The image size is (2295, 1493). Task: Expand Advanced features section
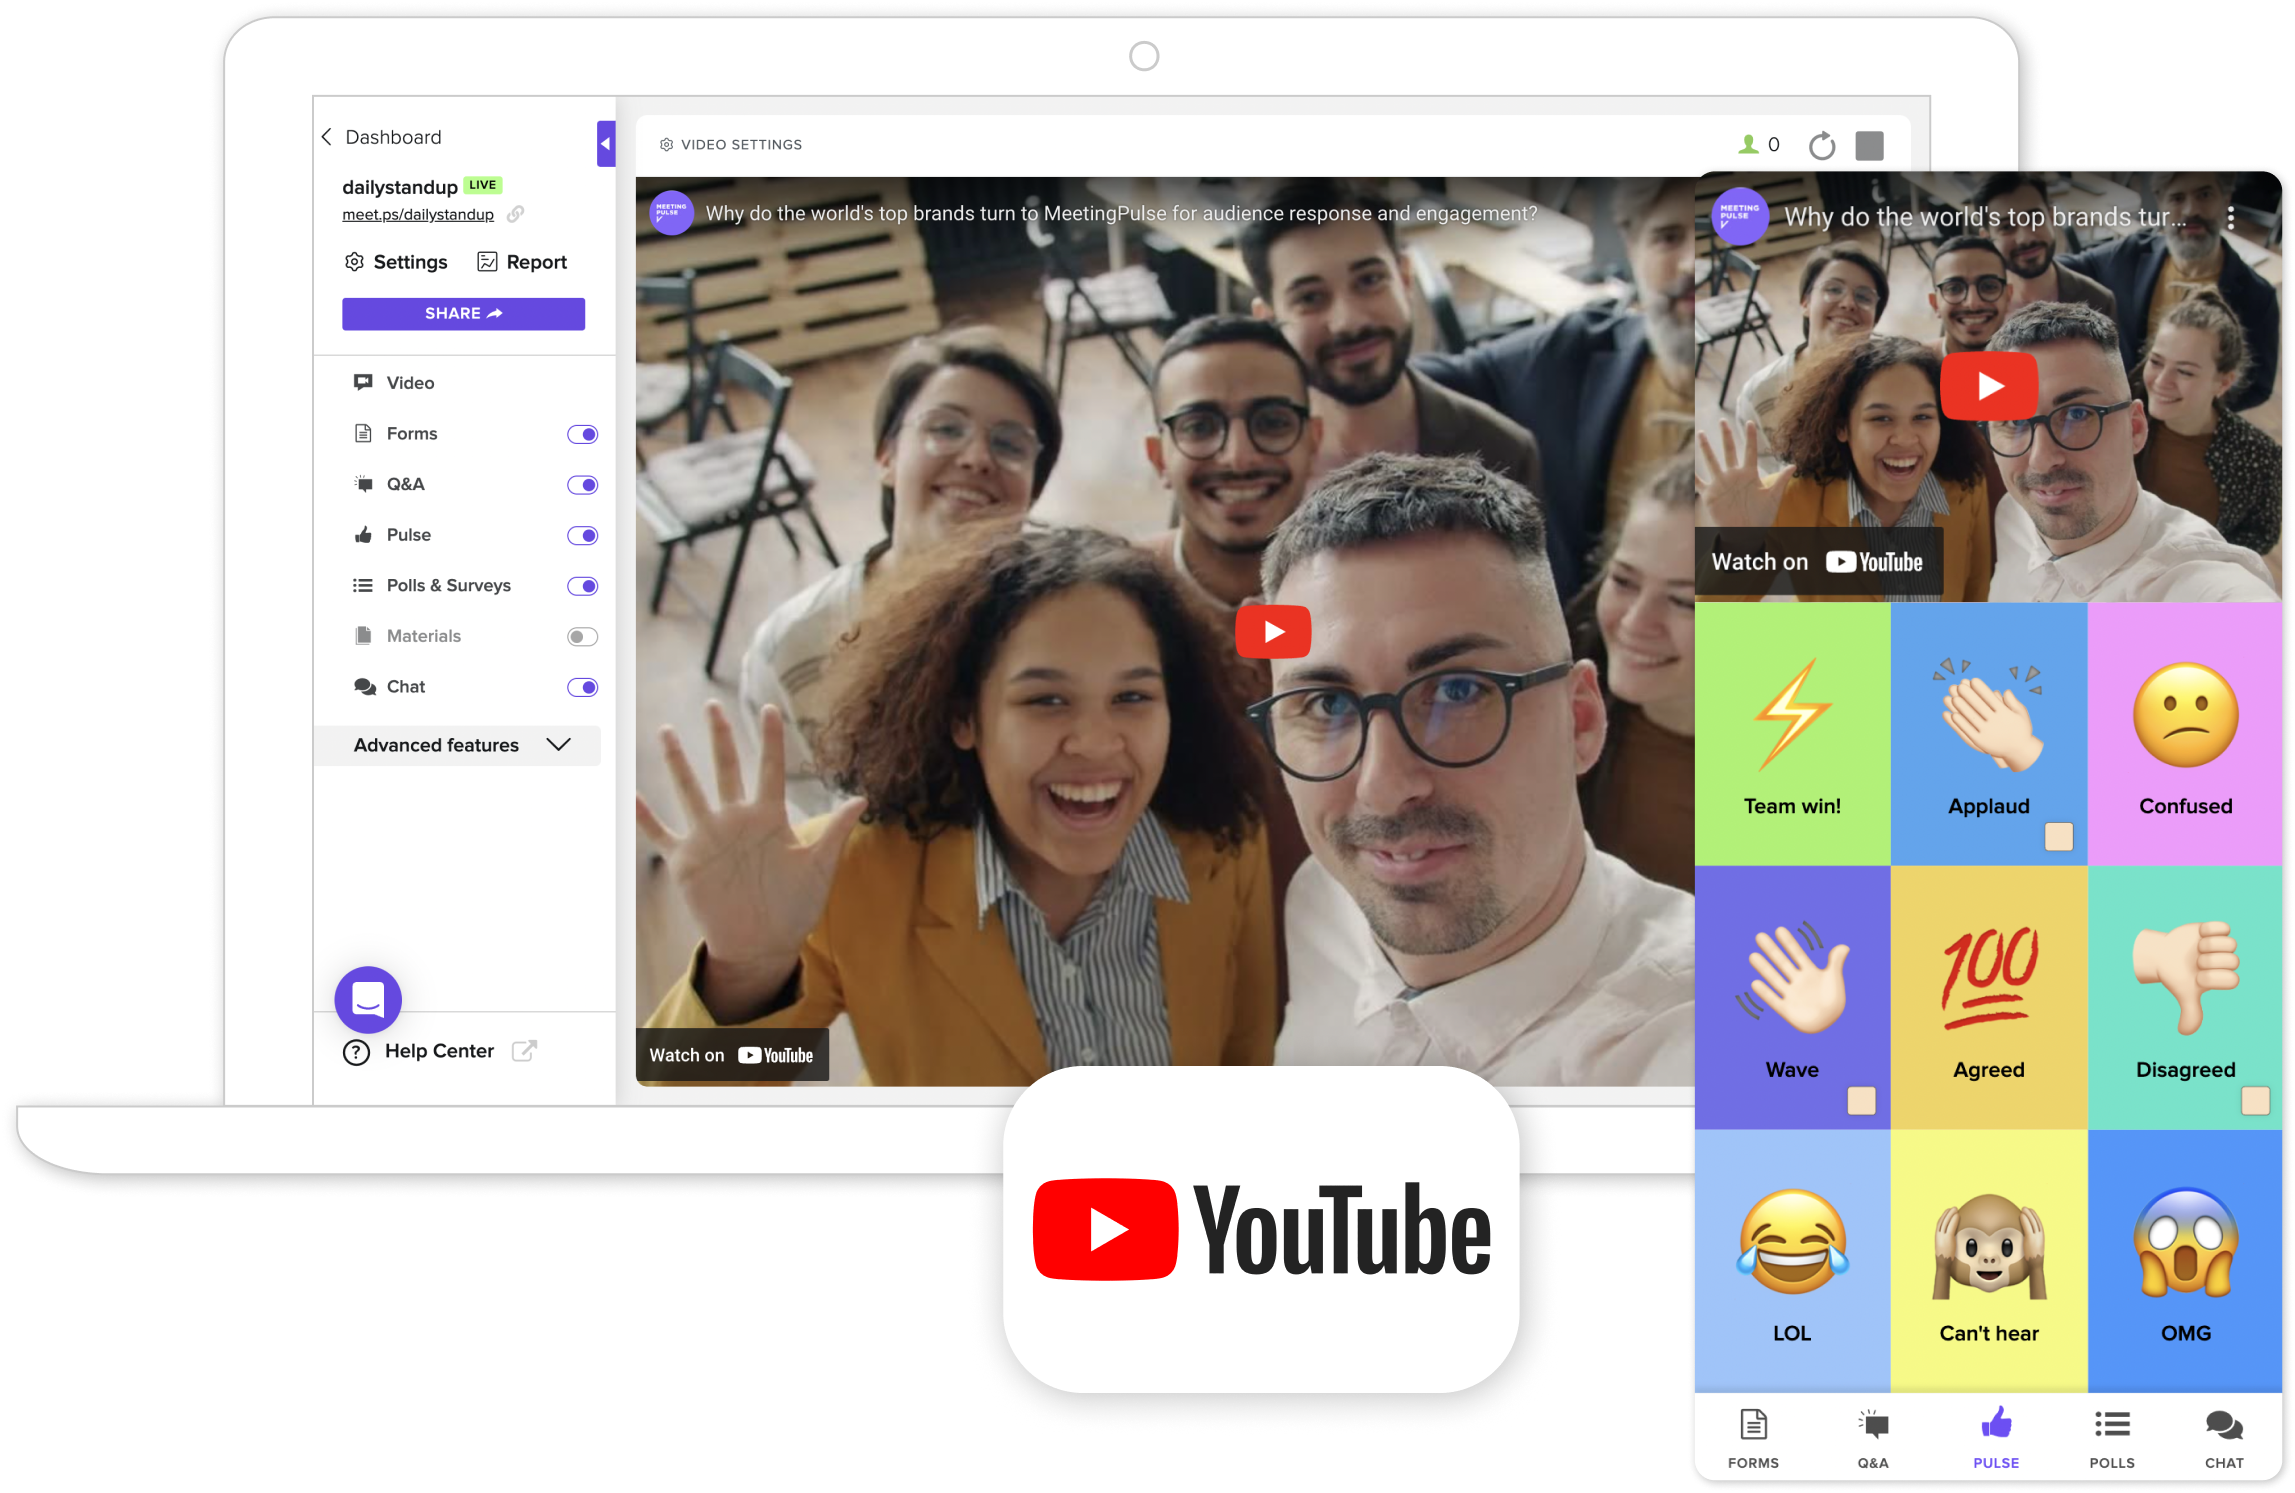click(458, 746)
